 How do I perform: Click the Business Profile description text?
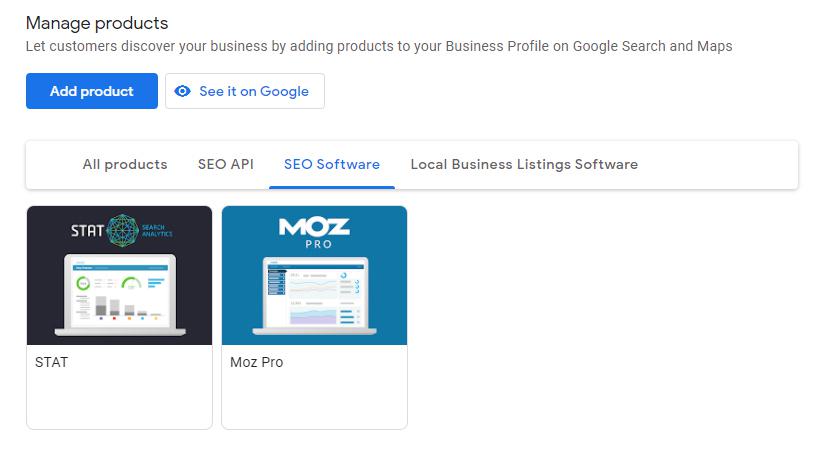pos(379,46)
